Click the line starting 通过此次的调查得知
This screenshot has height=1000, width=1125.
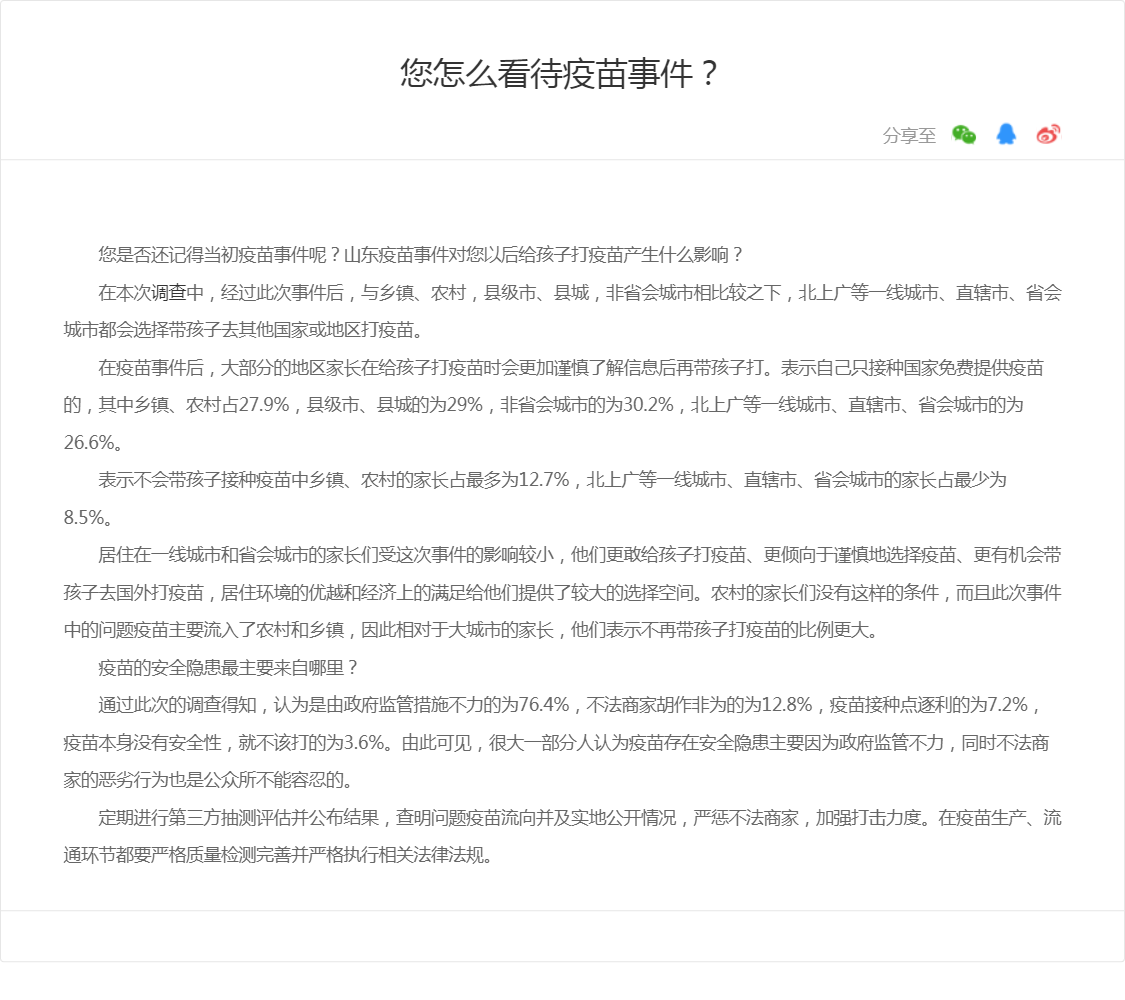point(571,705)
